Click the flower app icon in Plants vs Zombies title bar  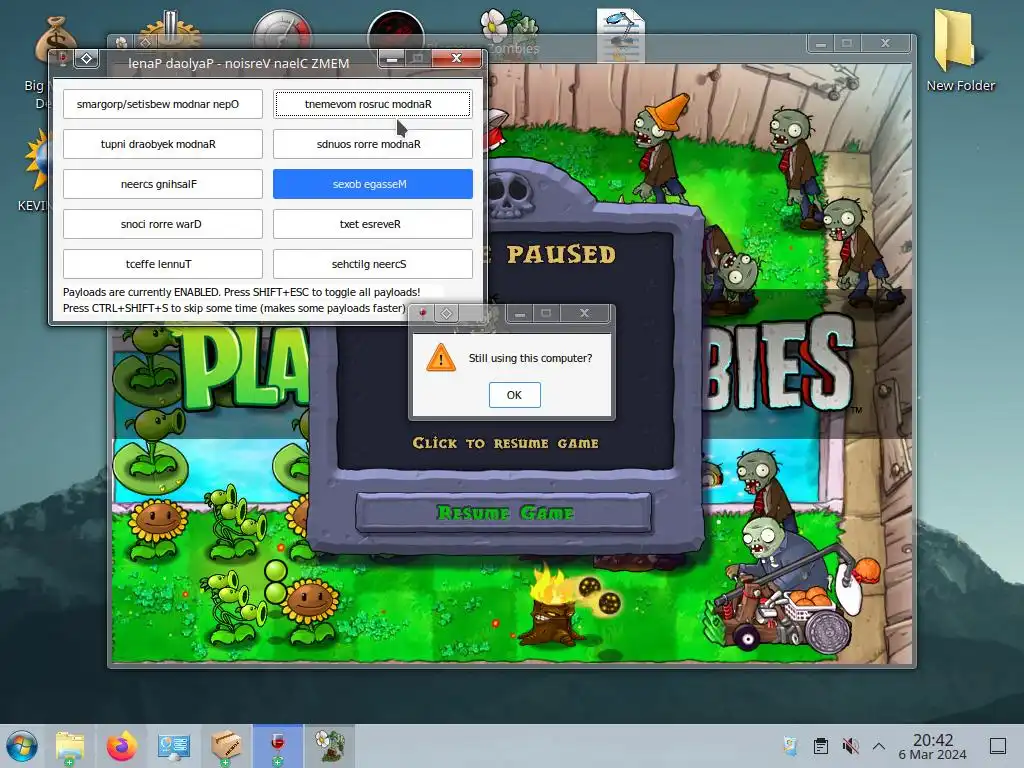(x=121, y=43)
